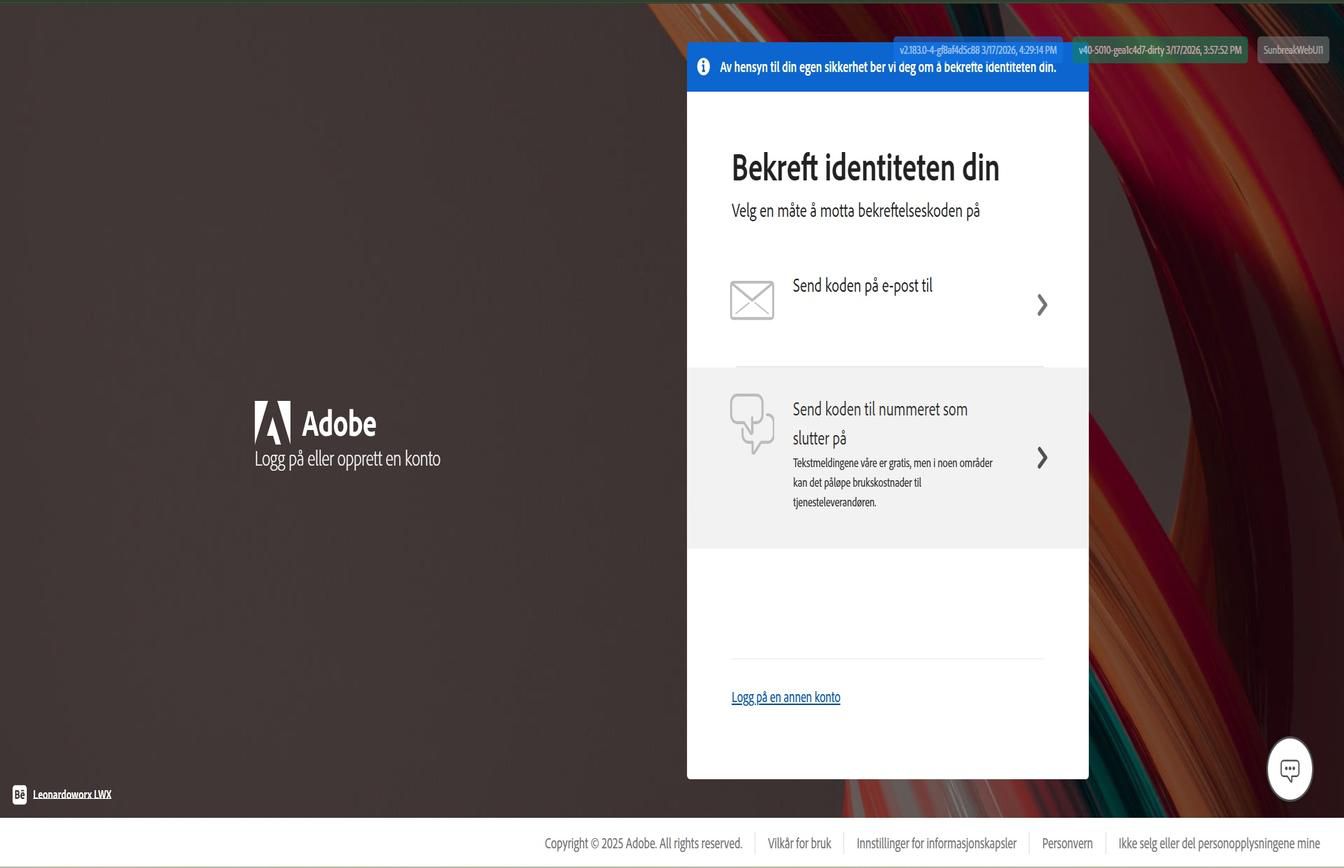Screen dimensions: 1344x868
Task: Click the green v40-5010 version badge
Action: coord(1158,47)
